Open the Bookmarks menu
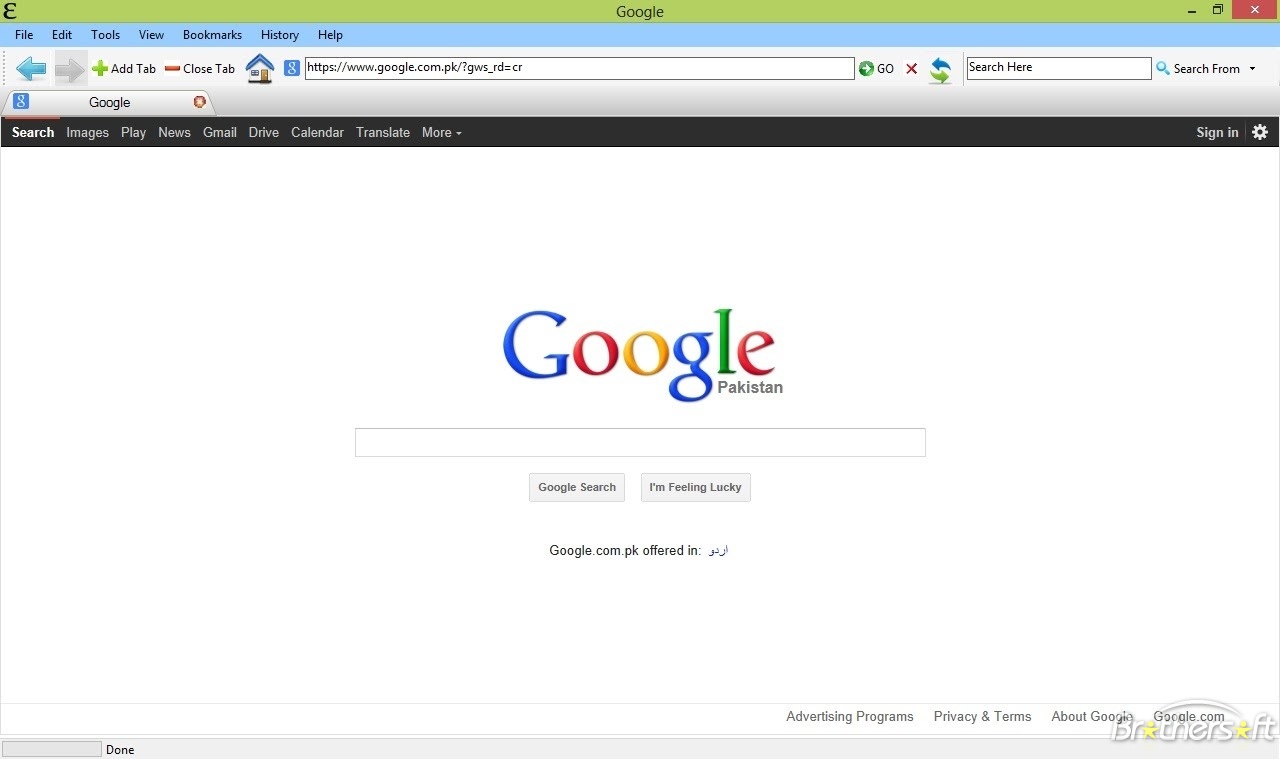The image size is (1280, 759). click(x=212, y=35)
